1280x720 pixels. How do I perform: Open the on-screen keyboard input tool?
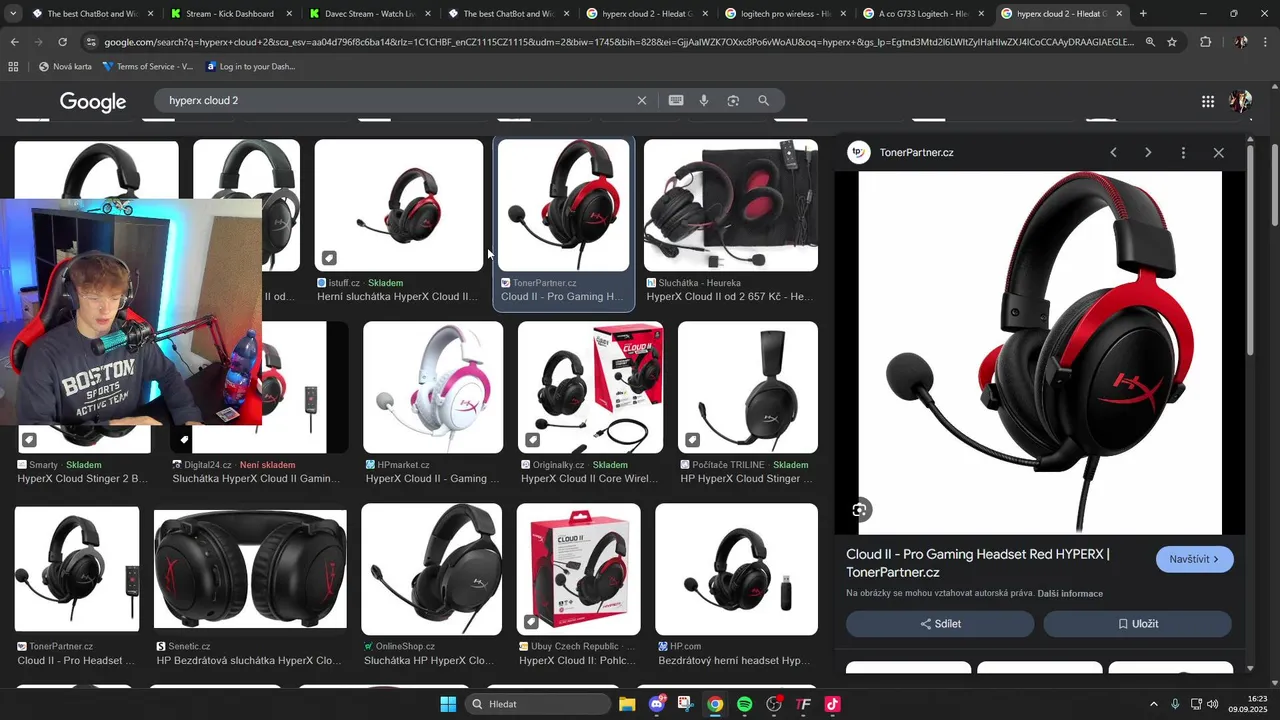[676, 101]
